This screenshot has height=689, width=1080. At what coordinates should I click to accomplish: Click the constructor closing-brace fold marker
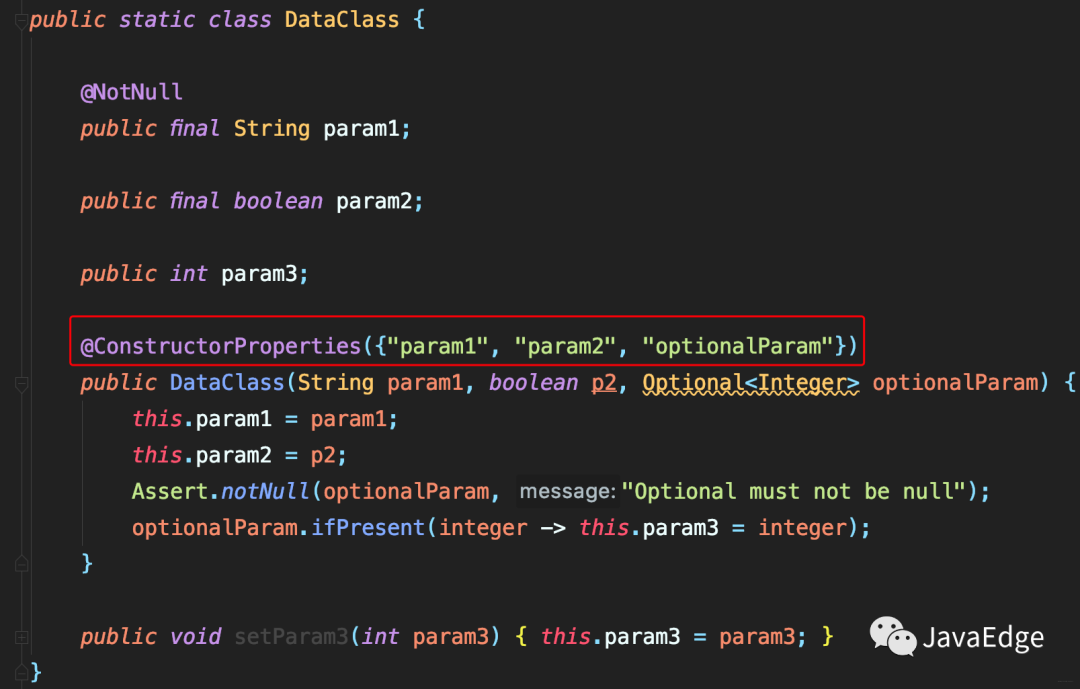(x=21, y=564)
